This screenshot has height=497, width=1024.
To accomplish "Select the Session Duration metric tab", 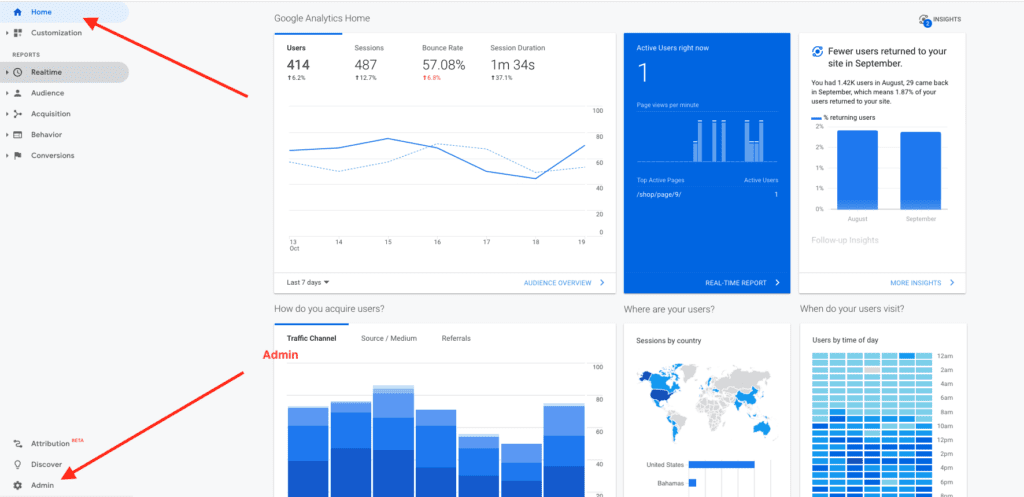I will tap(517, 62).
